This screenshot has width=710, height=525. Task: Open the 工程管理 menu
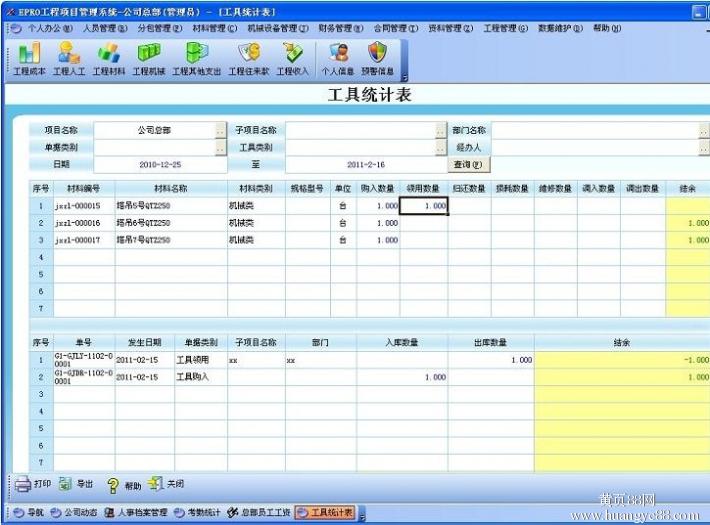point(505,28)
